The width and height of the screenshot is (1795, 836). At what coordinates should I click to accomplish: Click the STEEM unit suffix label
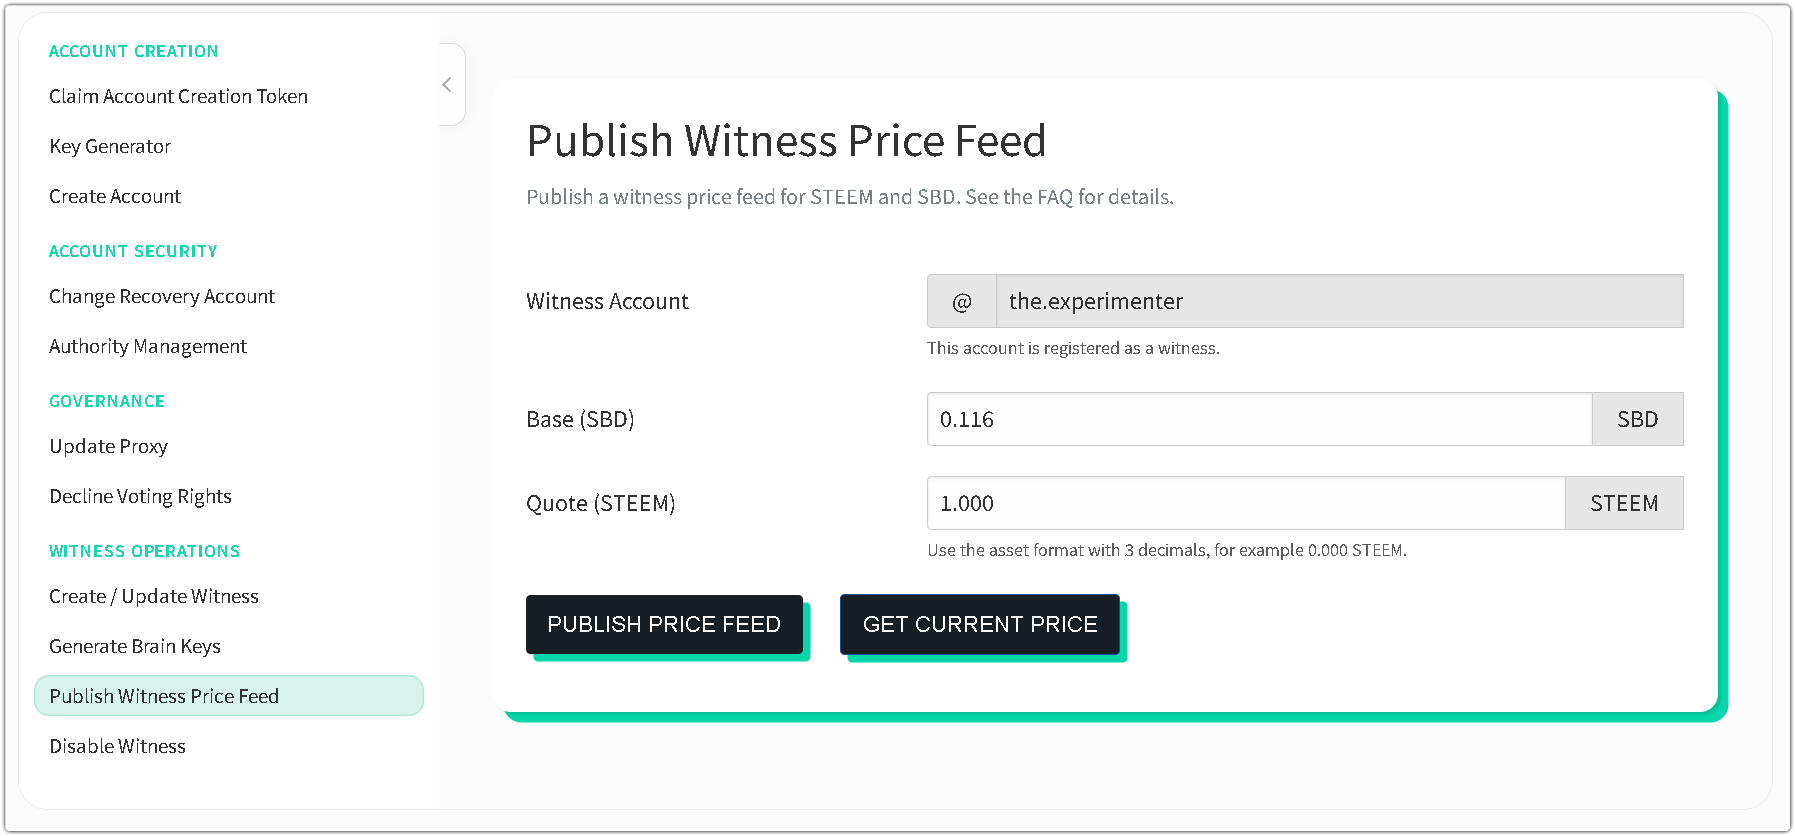[1624, 504]
